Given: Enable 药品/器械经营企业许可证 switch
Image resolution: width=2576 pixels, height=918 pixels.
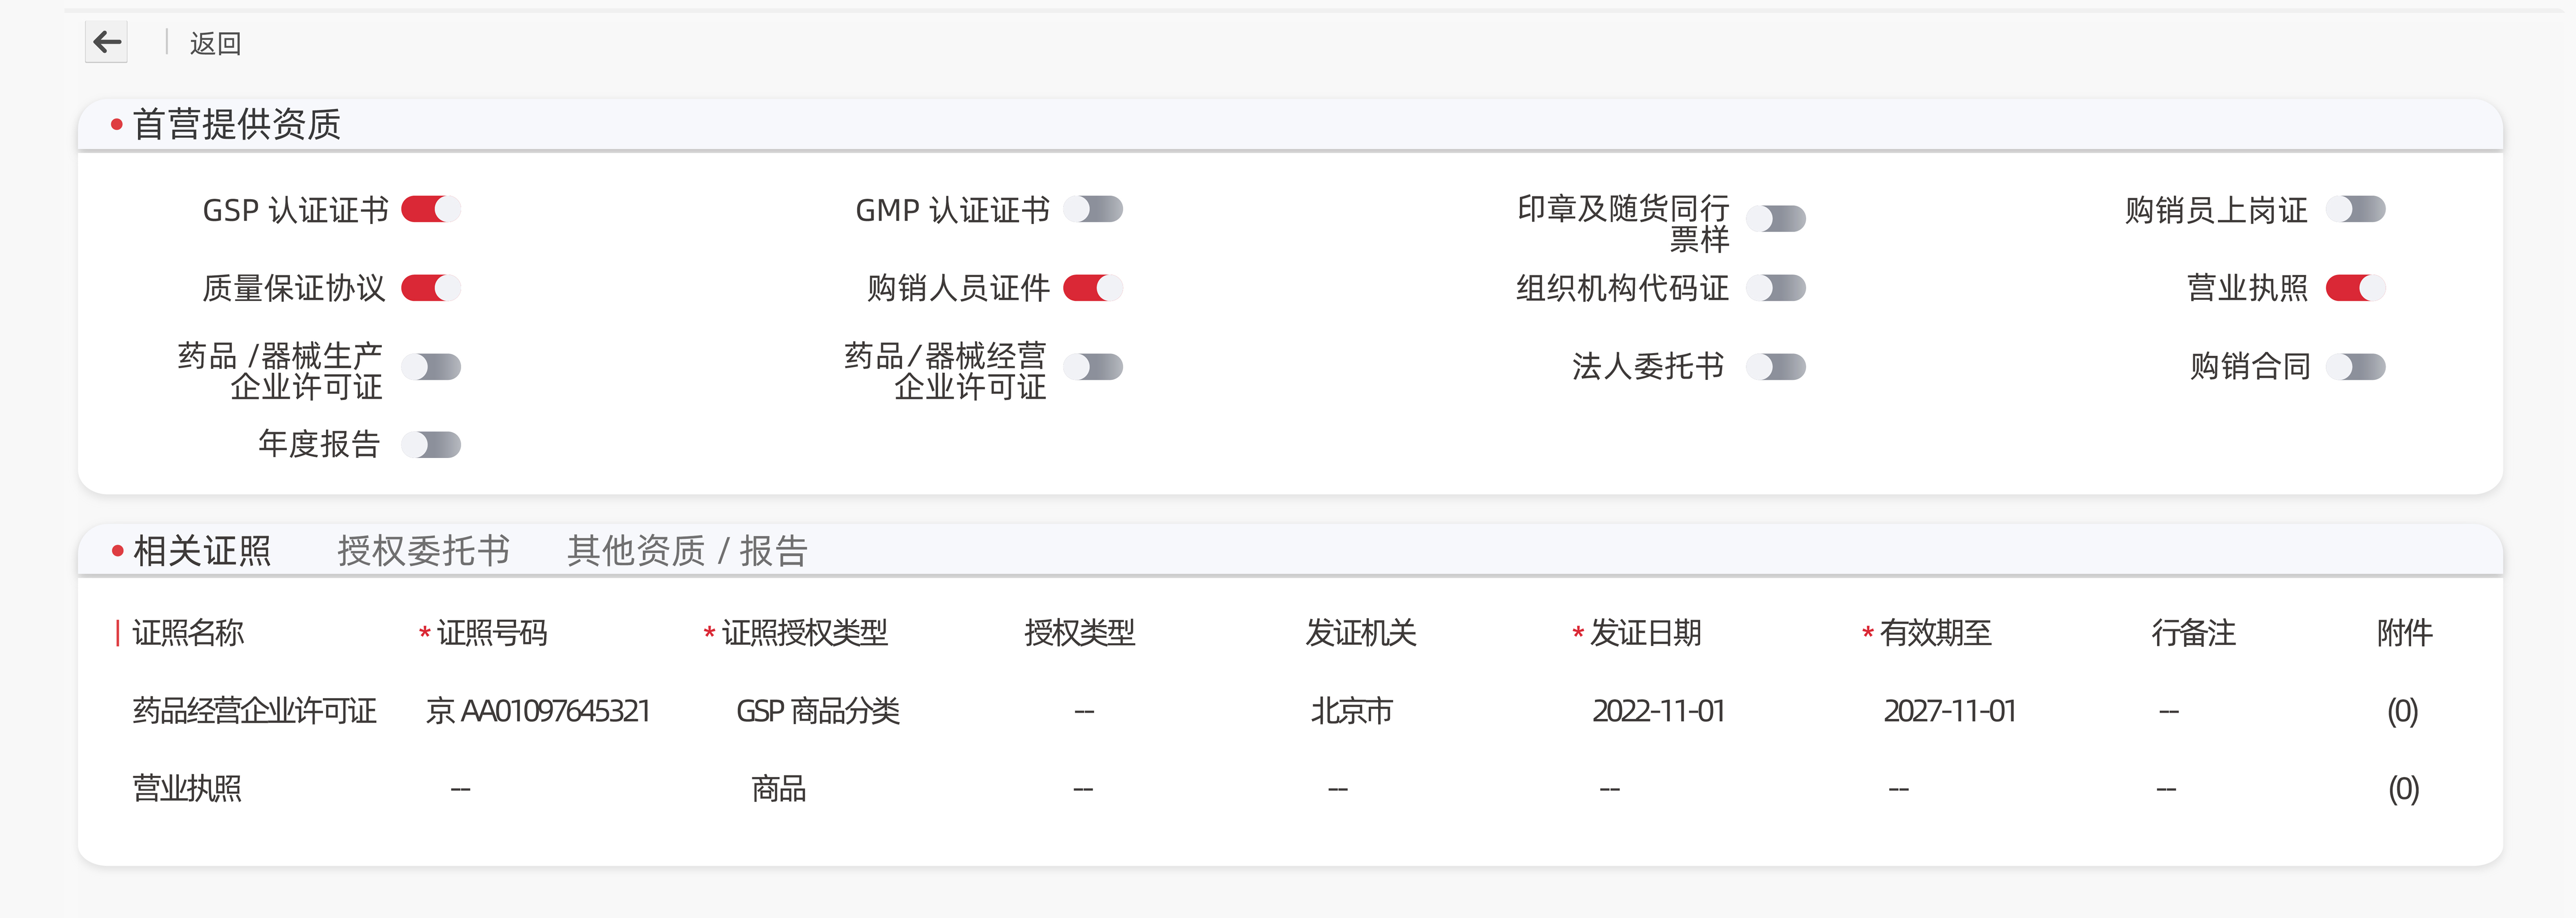Looking at the screenshot, I should (1093, 367).
